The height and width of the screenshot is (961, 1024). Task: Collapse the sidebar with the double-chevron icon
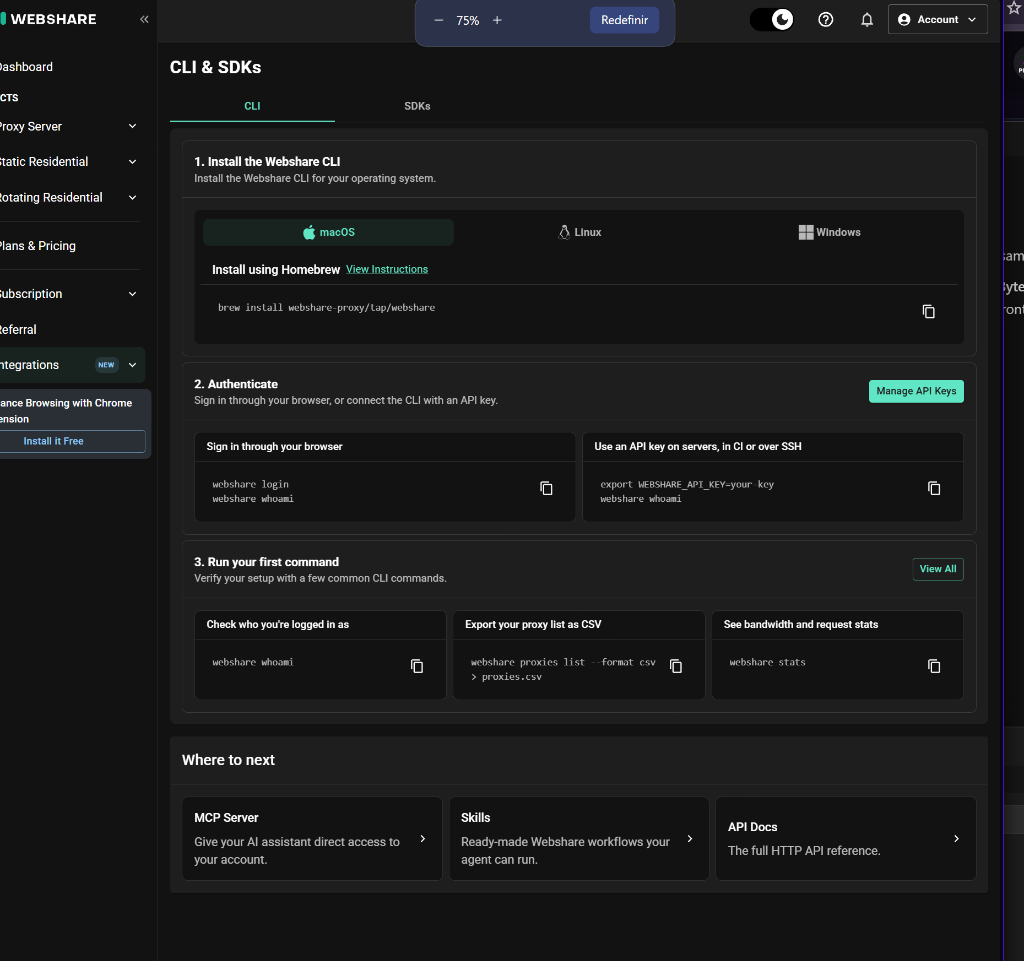click(144, 20)
